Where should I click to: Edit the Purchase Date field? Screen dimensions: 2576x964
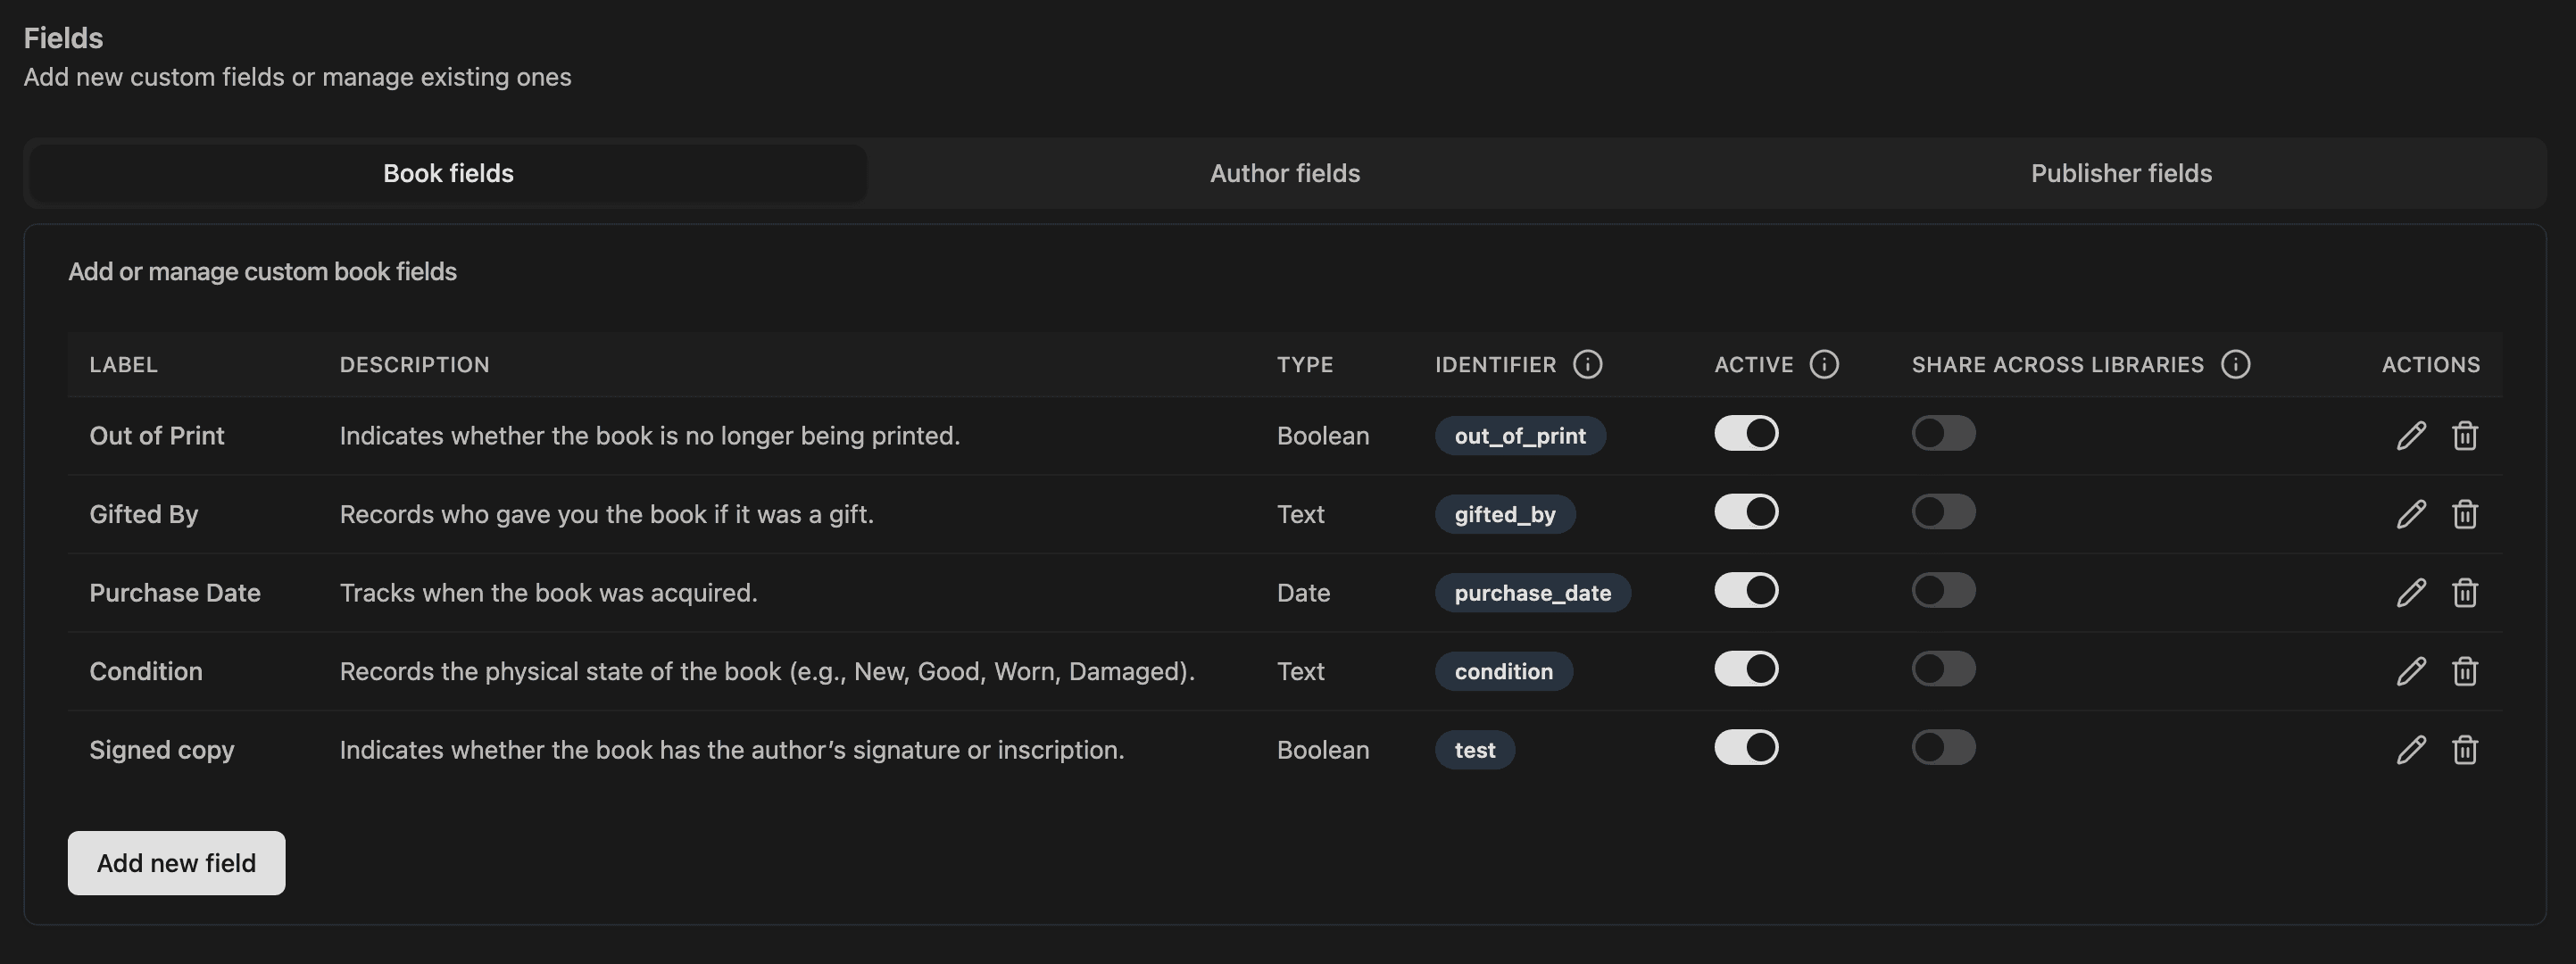point(2412,592)
